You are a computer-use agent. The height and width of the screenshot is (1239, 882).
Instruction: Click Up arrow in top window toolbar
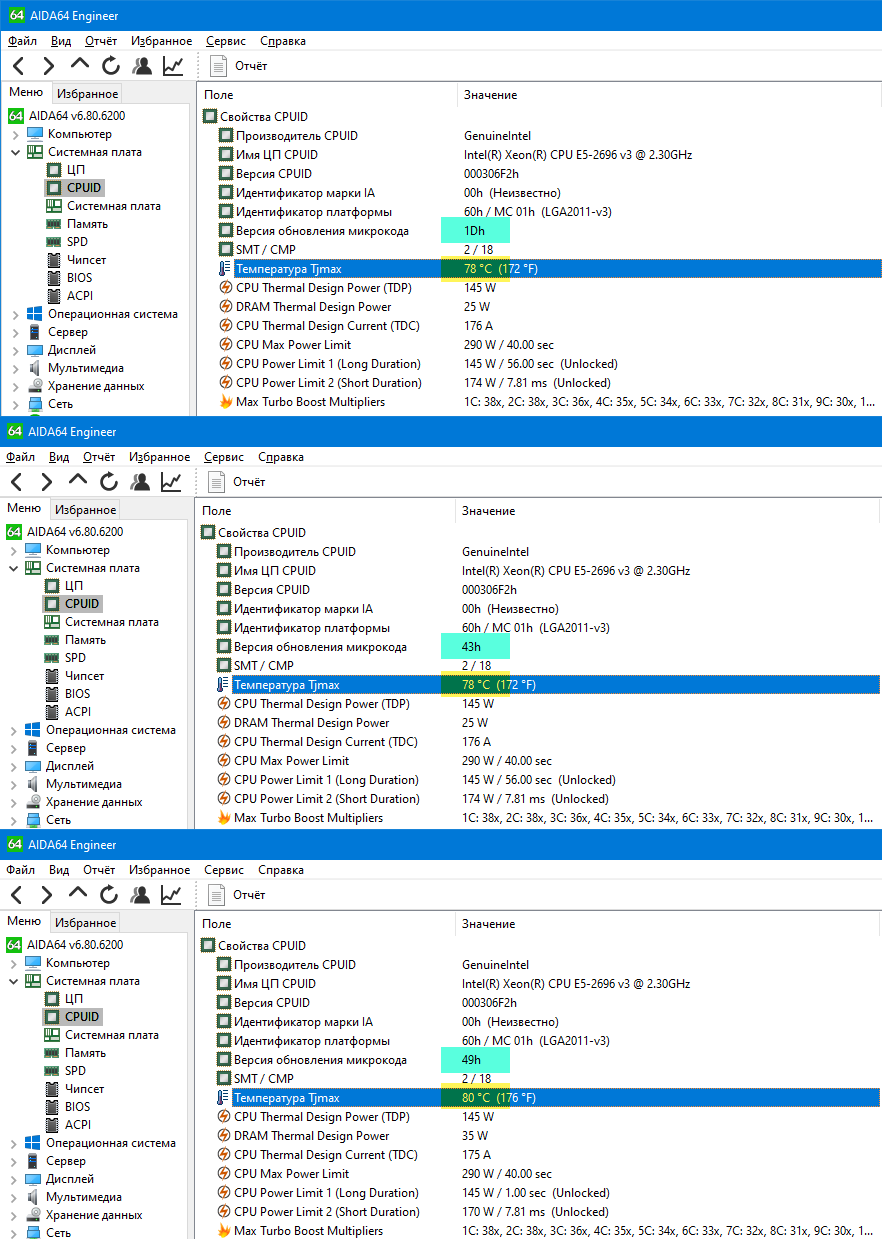point(80,64)
